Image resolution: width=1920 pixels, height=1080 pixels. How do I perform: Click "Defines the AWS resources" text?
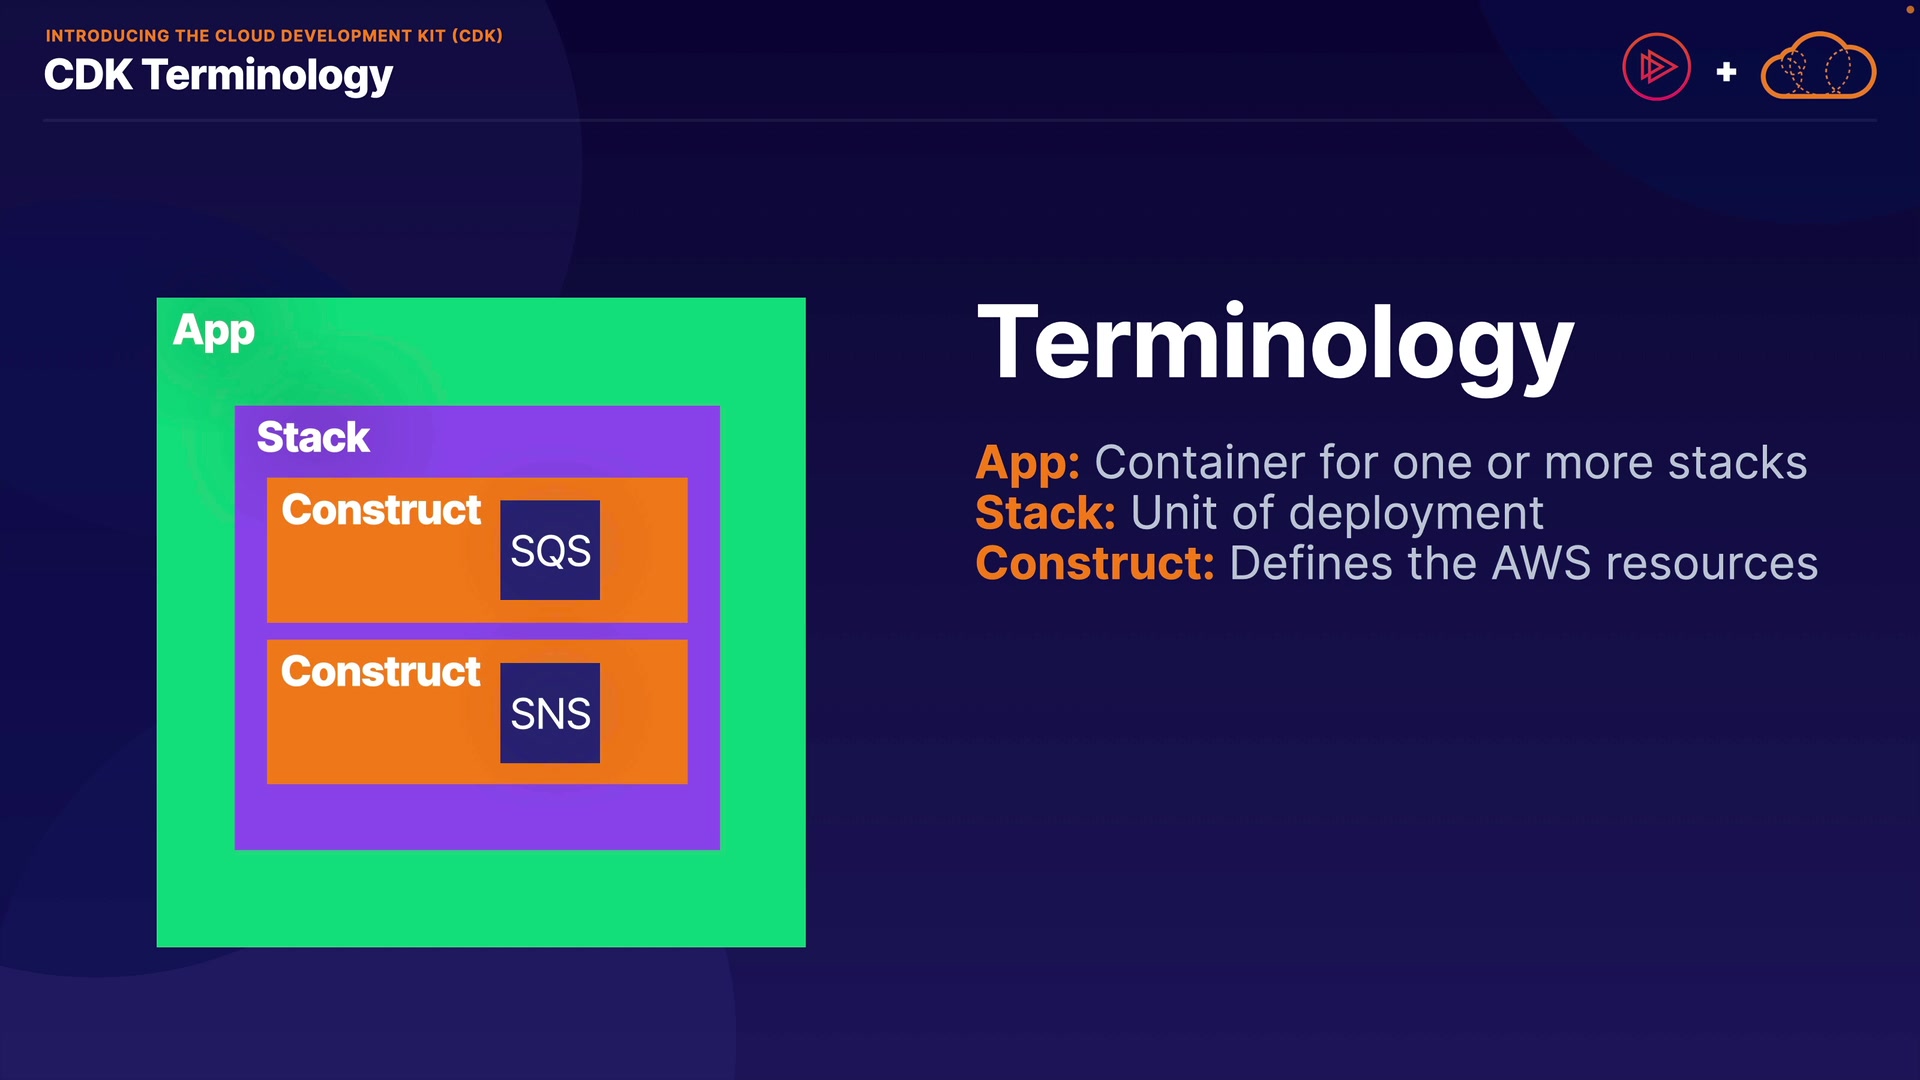(1523, 563)
